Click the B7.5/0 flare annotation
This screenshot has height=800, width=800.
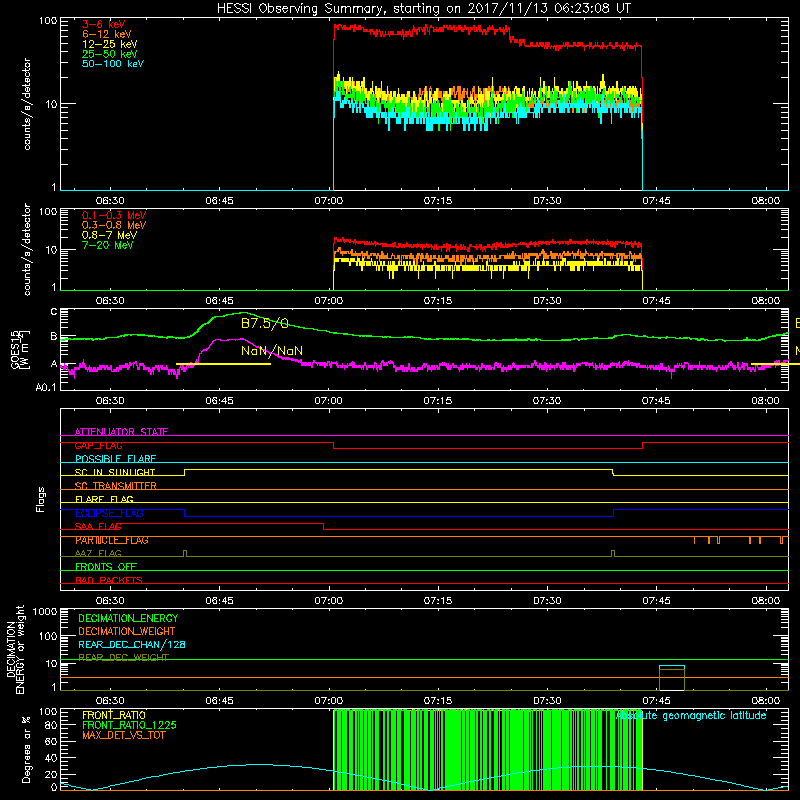click(265, 323)
